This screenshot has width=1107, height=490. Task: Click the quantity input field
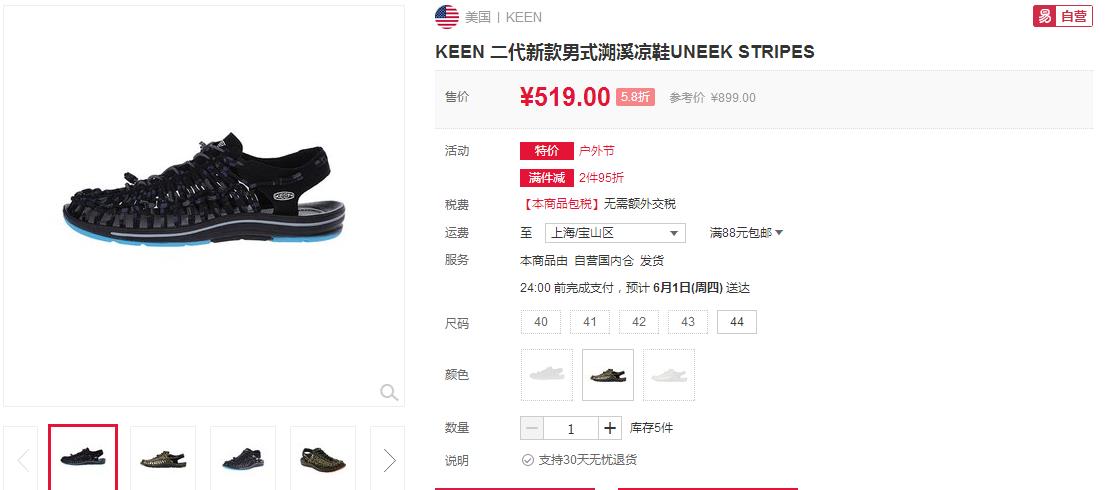[571, 428]
